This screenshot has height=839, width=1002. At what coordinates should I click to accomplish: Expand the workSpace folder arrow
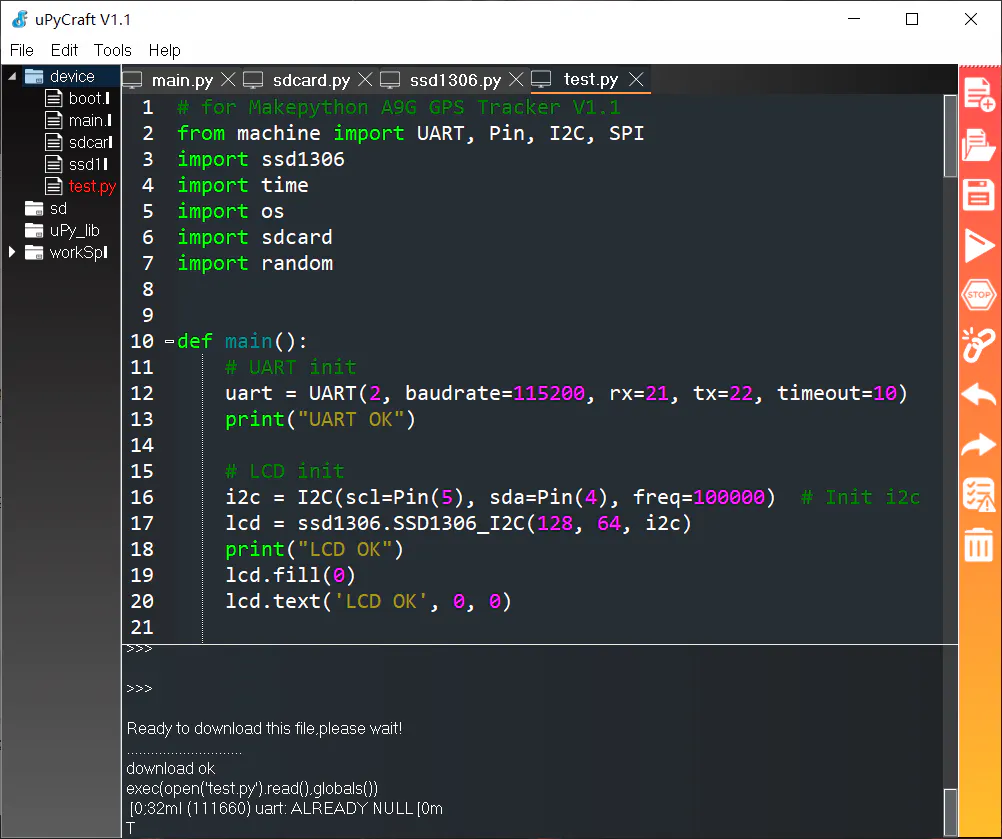13,252
